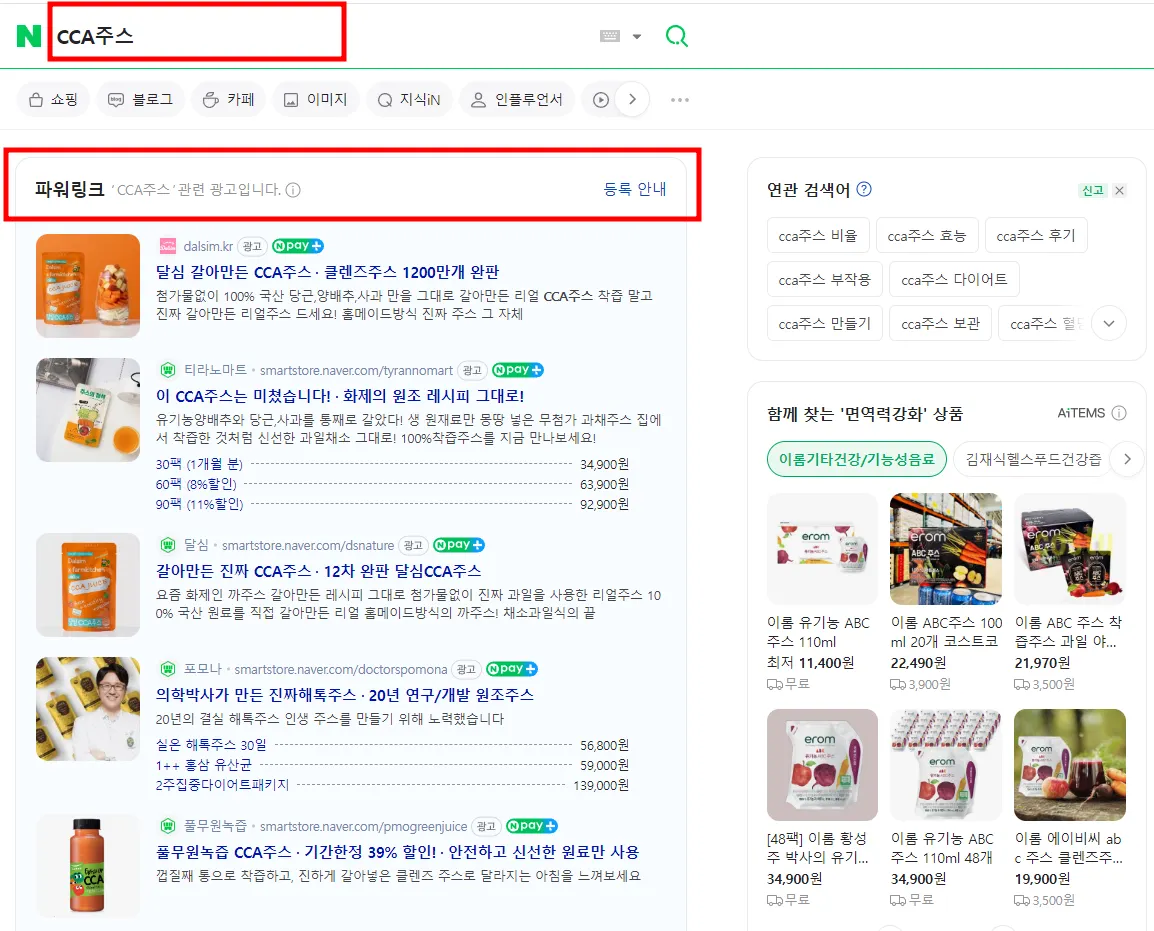Click the green Naver N logo
The width and height of the screenshot is (1154, 931).
click(29, 35)
